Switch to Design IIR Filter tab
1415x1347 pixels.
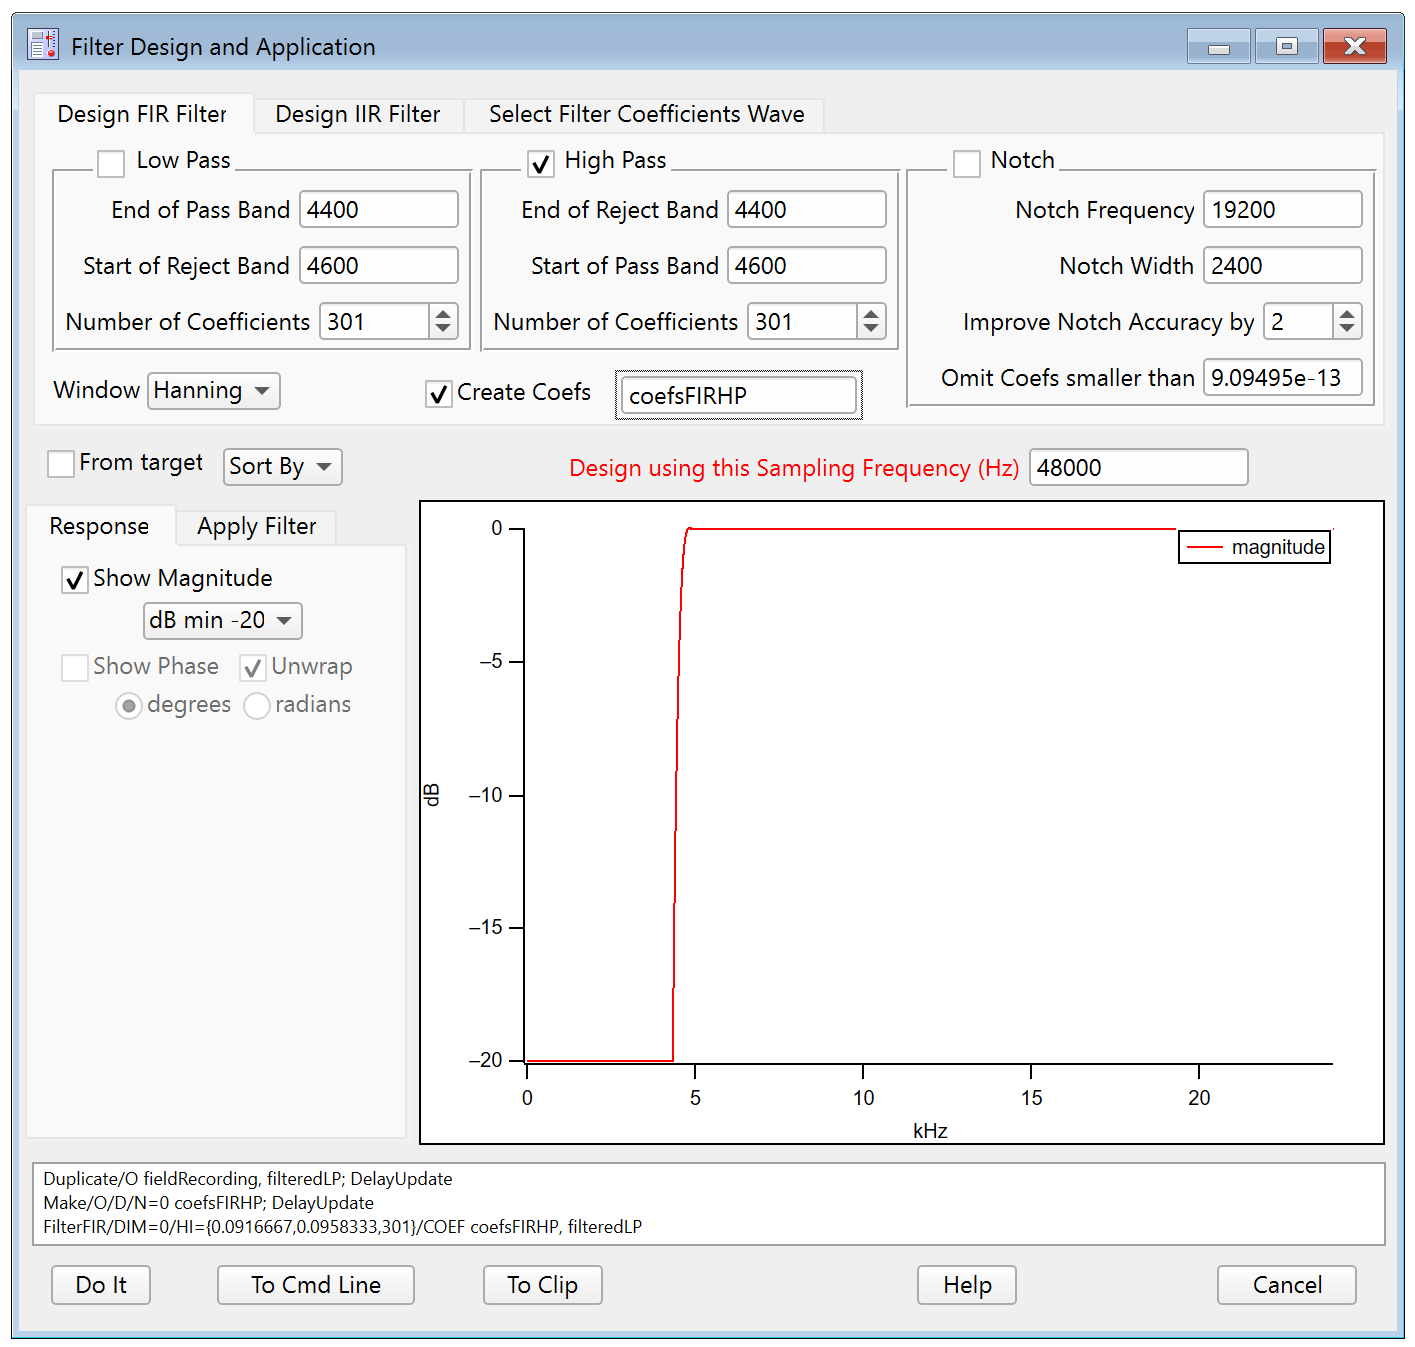(x=357, y=115)
